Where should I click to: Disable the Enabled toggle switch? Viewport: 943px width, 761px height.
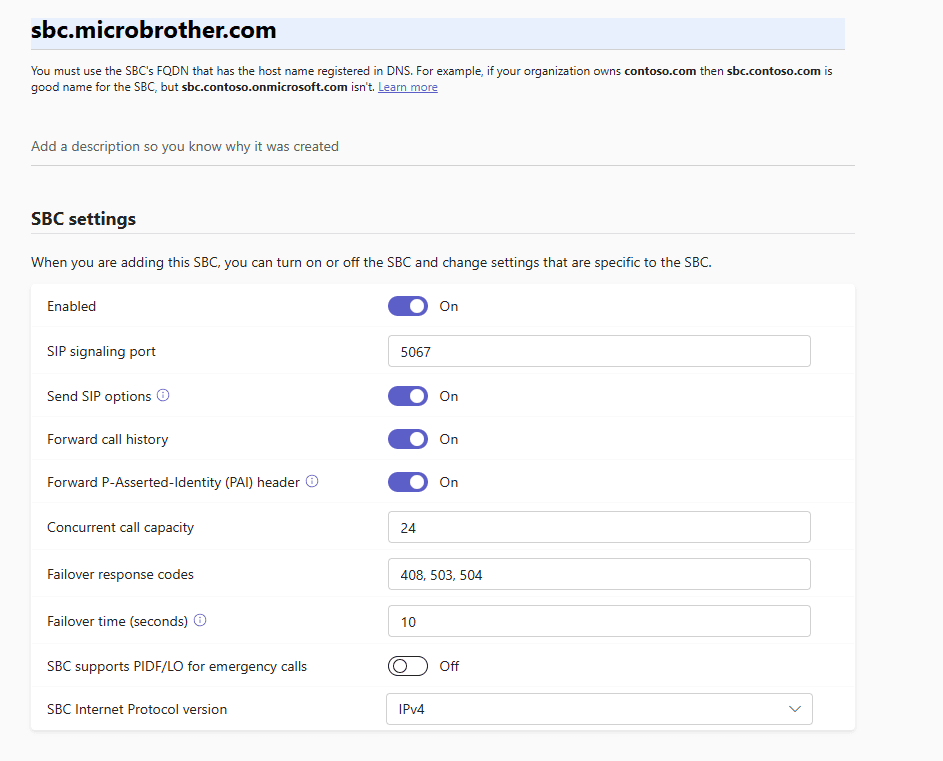[408, 306]
